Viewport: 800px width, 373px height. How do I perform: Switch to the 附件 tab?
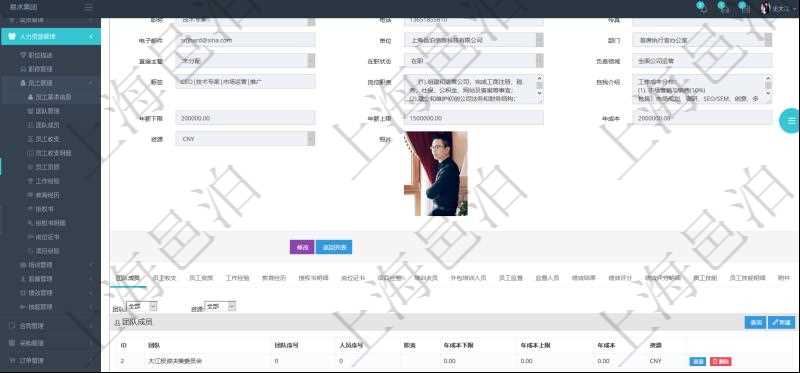click(x=784, y=278)
